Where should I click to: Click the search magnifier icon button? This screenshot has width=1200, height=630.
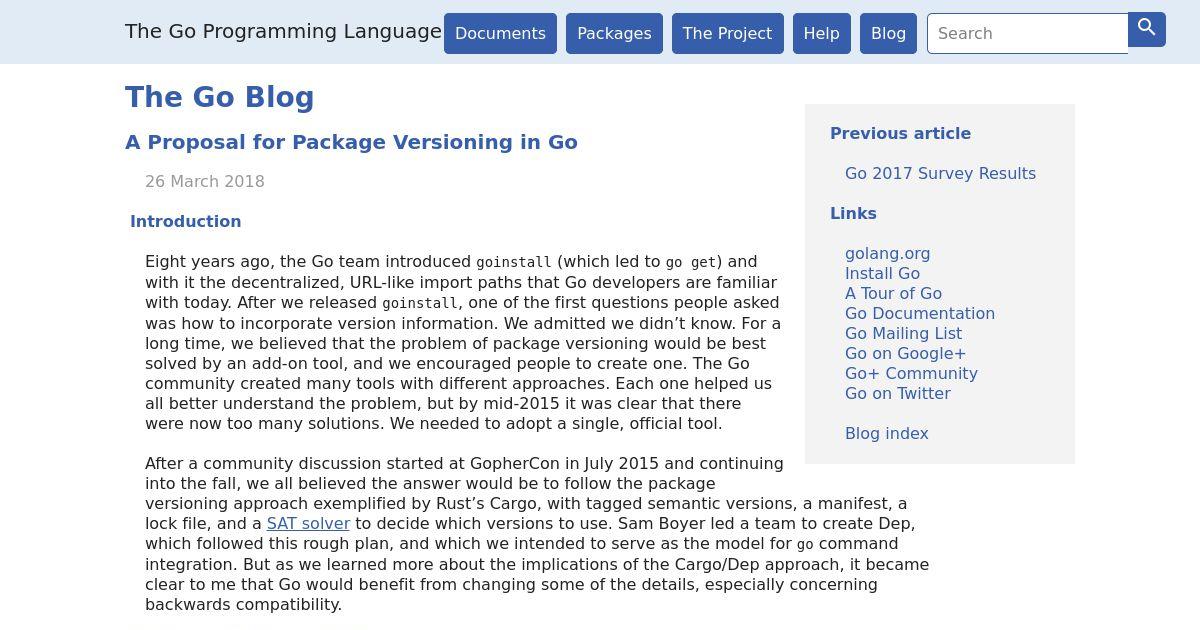click(1147, 29)
